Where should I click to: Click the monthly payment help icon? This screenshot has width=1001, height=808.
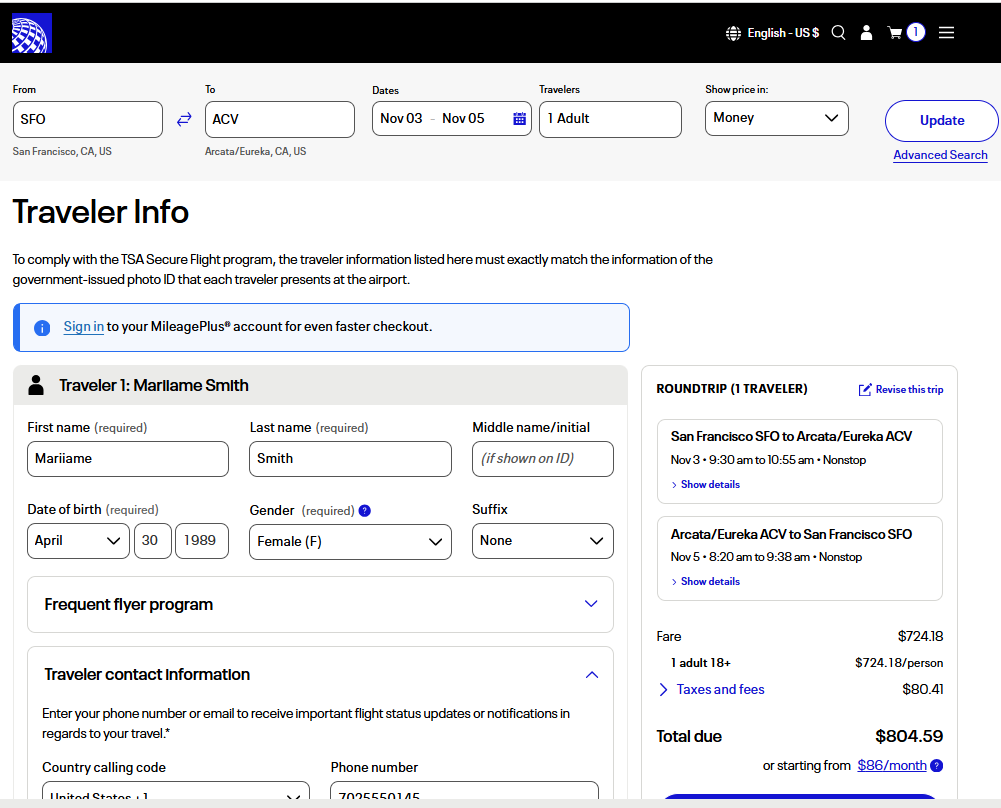(936, 766)
